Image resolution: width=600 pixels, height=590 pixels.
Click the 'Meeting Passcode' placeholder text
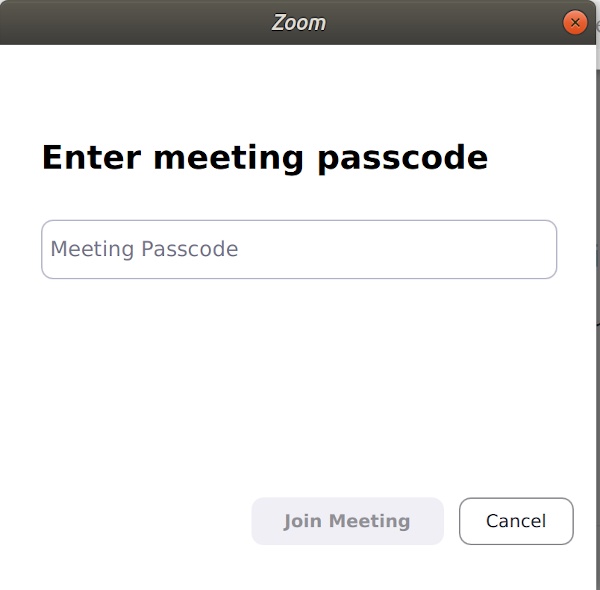coord(144,249)
